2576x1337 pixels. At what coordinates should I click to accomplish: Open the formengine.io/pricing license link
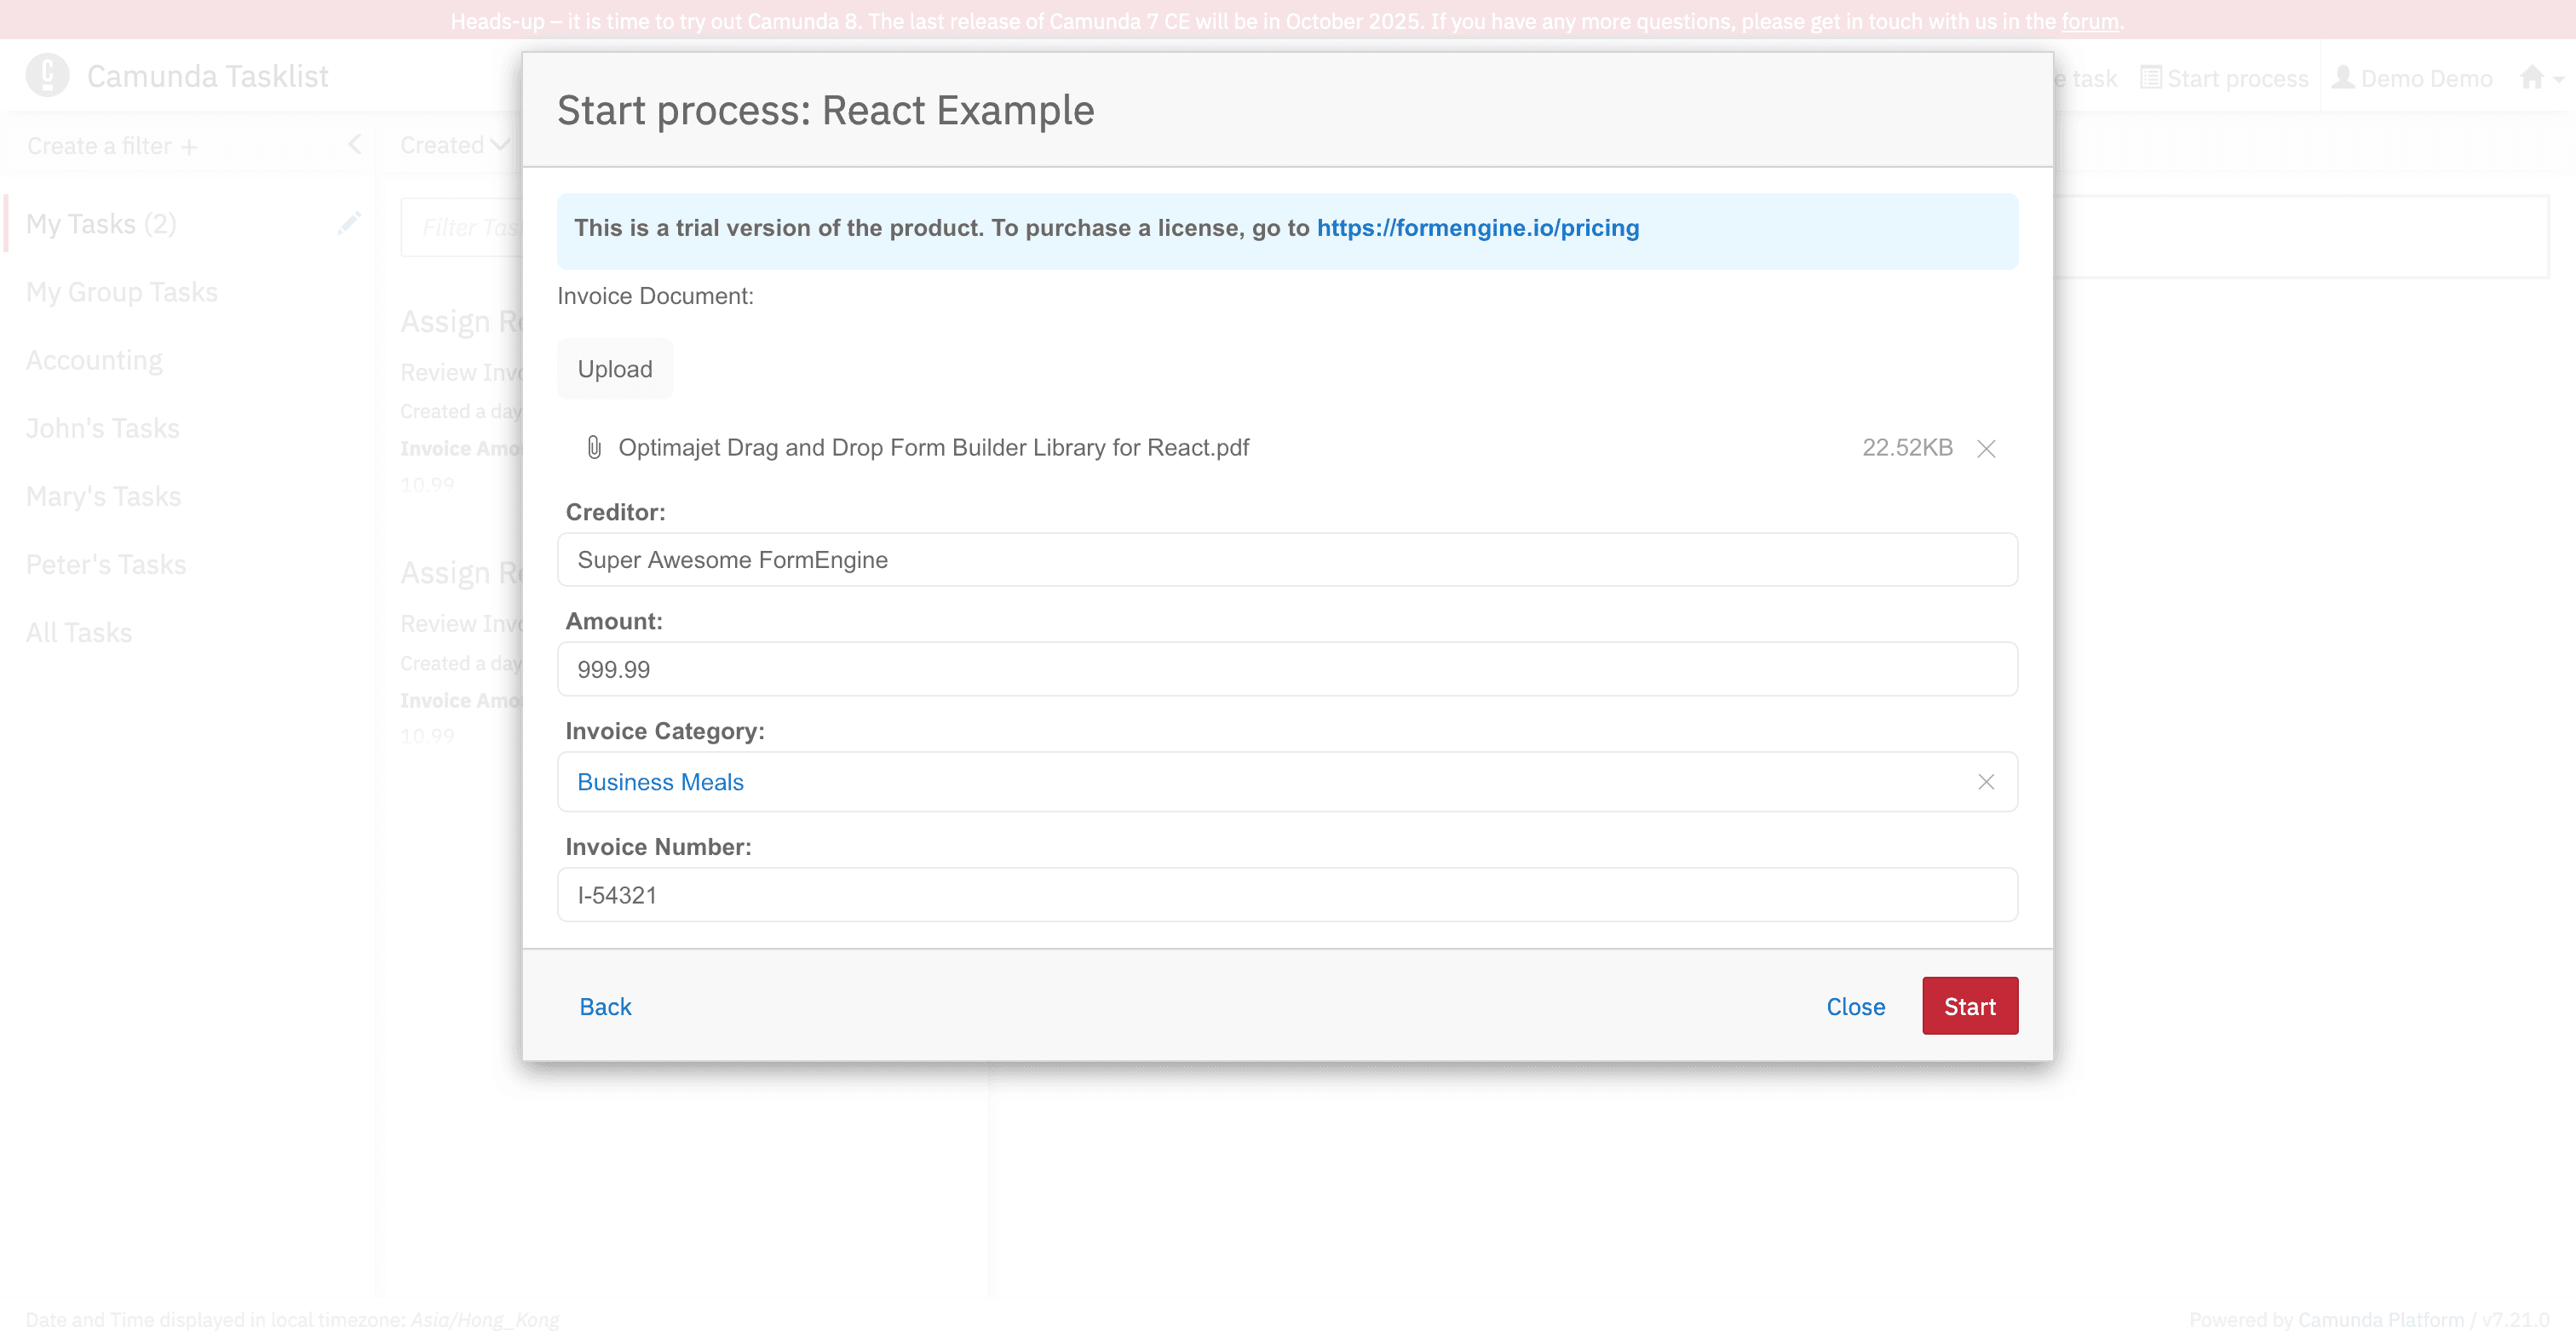tap(1478, 228)
